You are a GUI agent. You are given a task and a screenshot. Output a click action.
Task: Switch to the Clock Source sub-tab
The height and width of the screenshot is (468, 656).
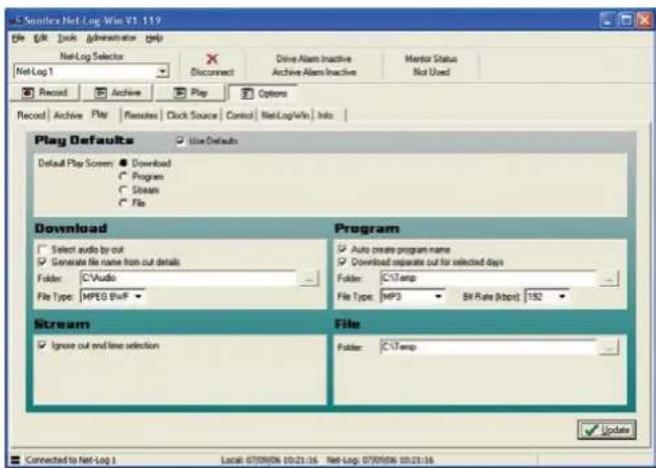[x=192, y=115]
